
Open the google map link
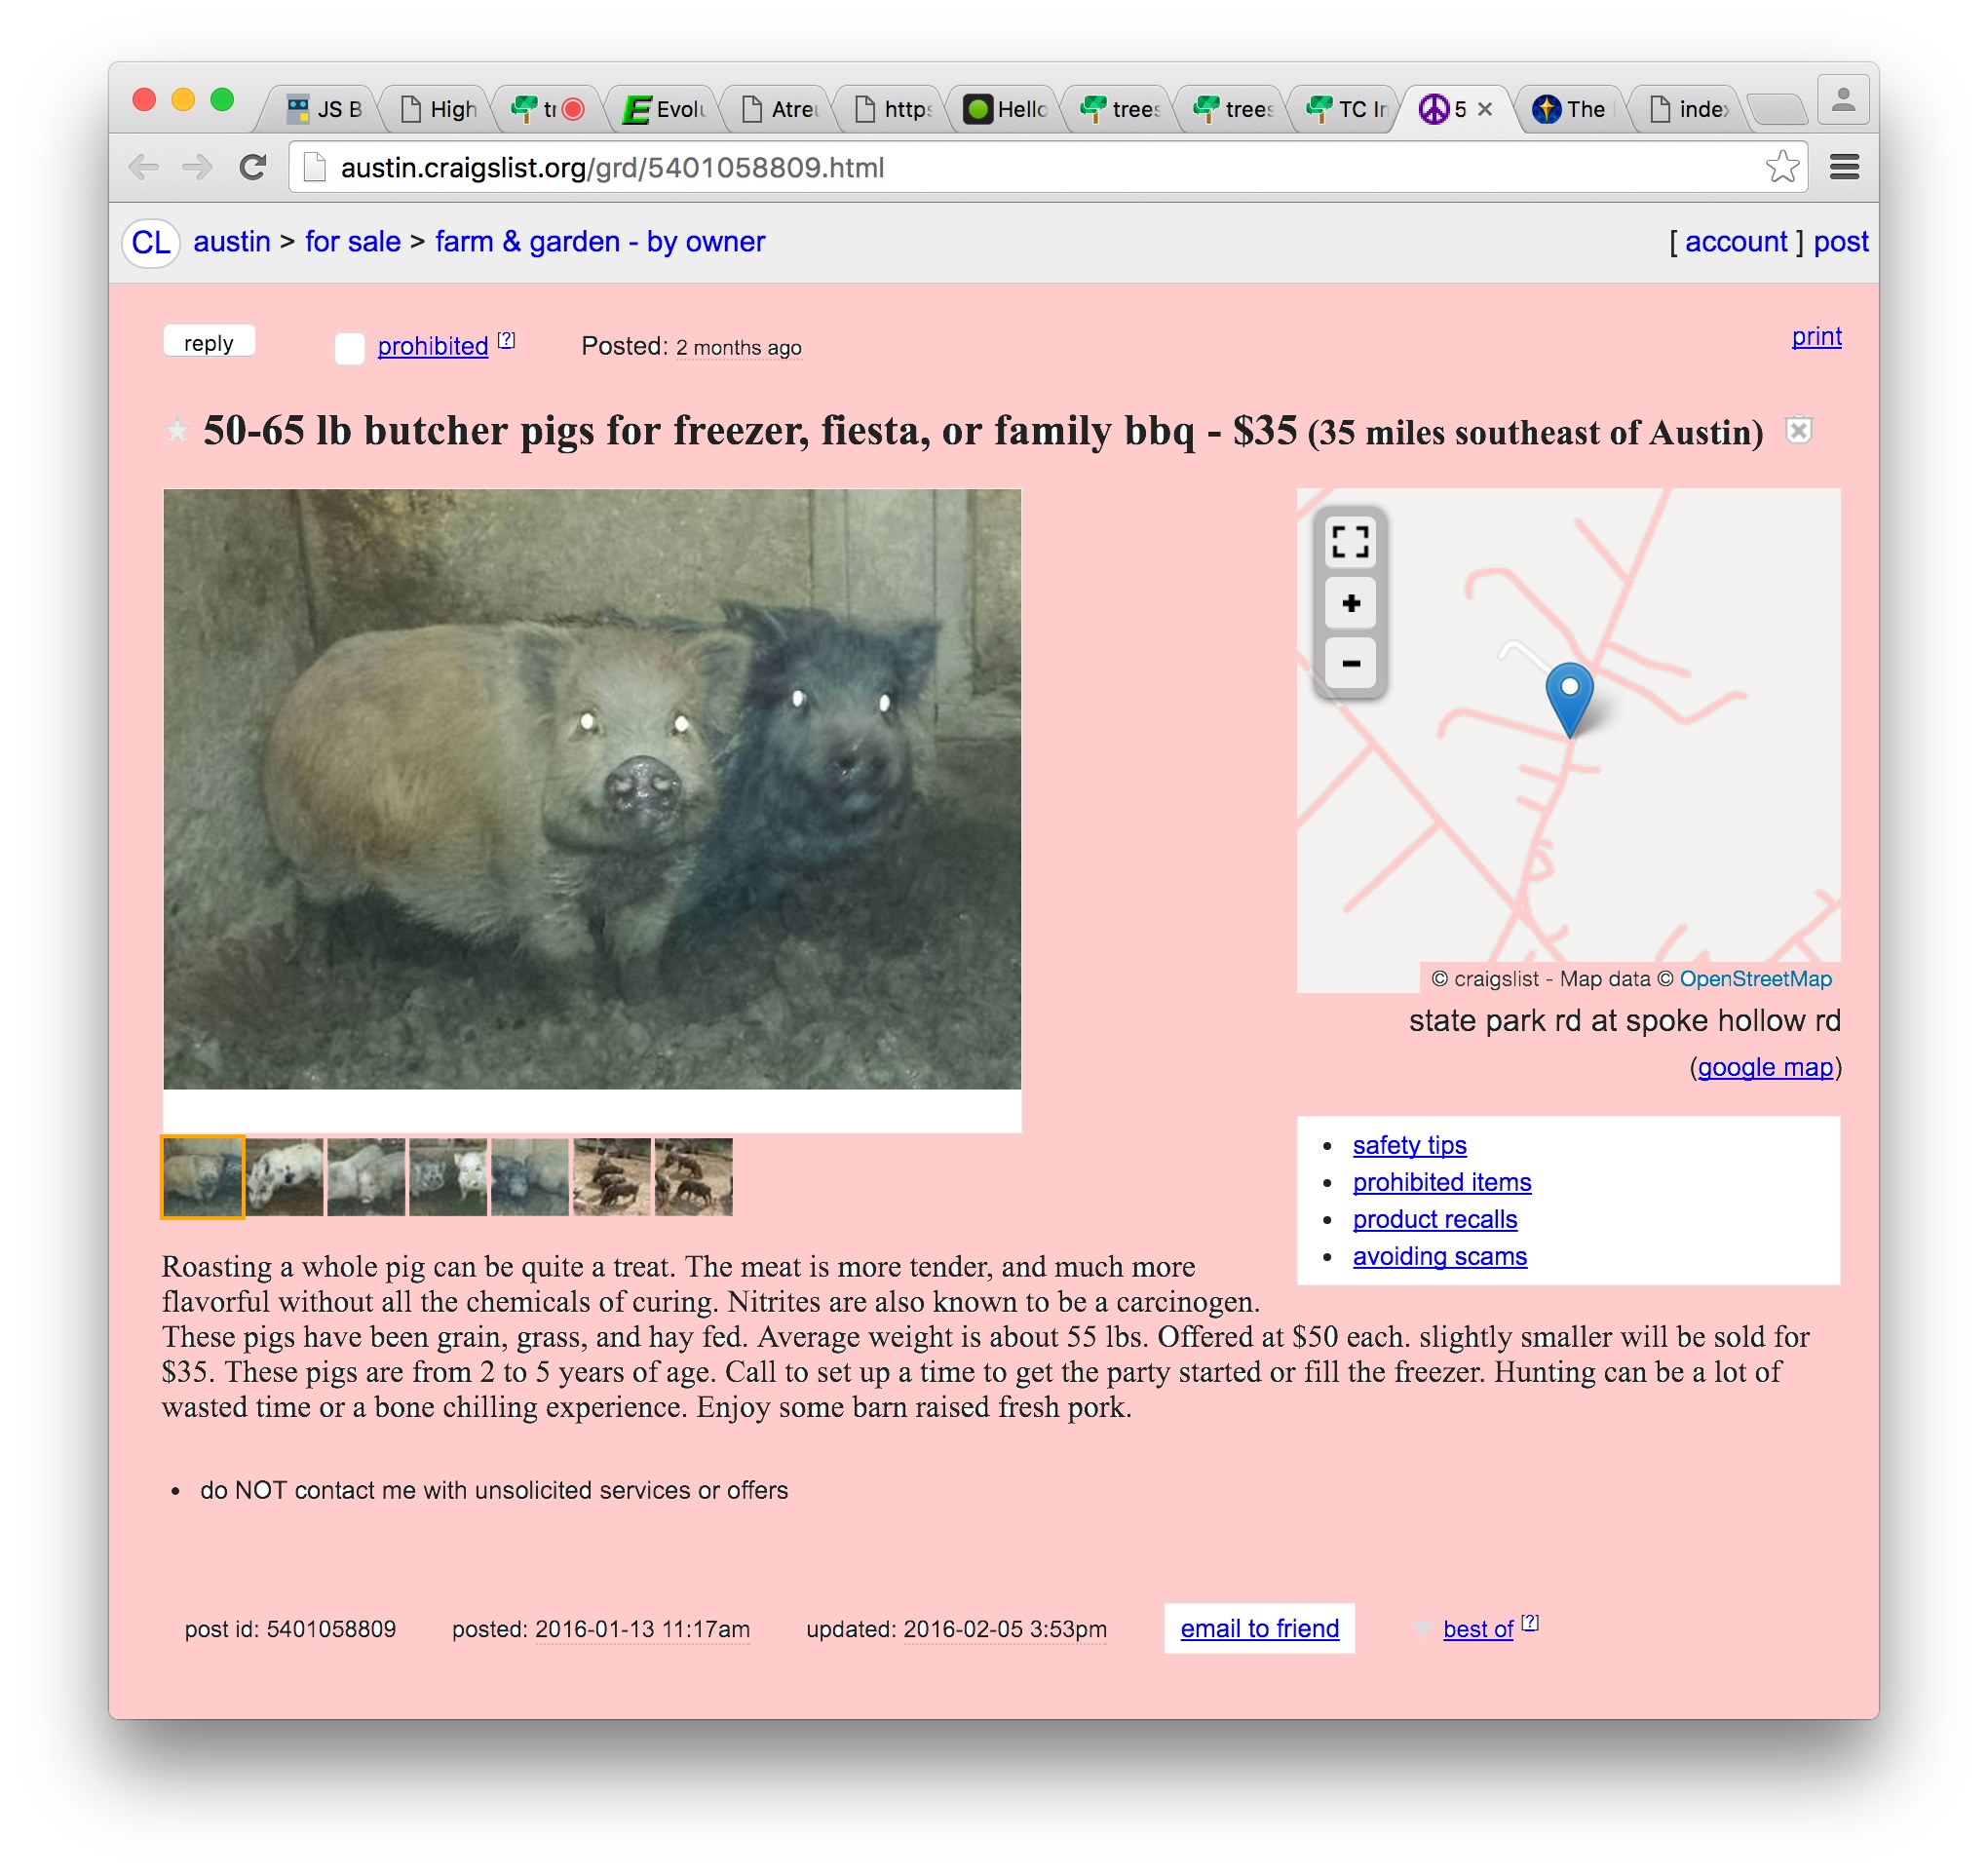[x=1765, y=1067]
